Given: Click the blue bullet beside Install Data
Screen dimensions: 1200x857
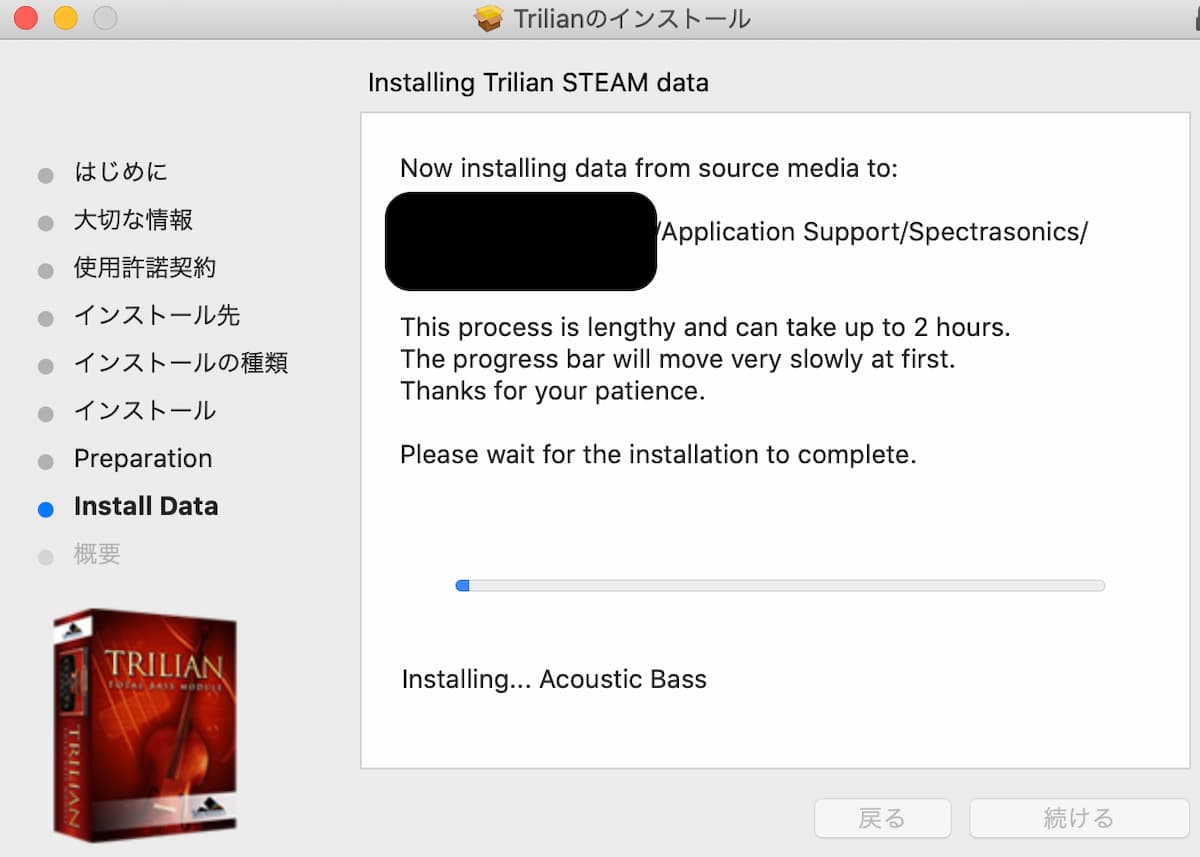Looking at the screenshot, I should [45, 509].
